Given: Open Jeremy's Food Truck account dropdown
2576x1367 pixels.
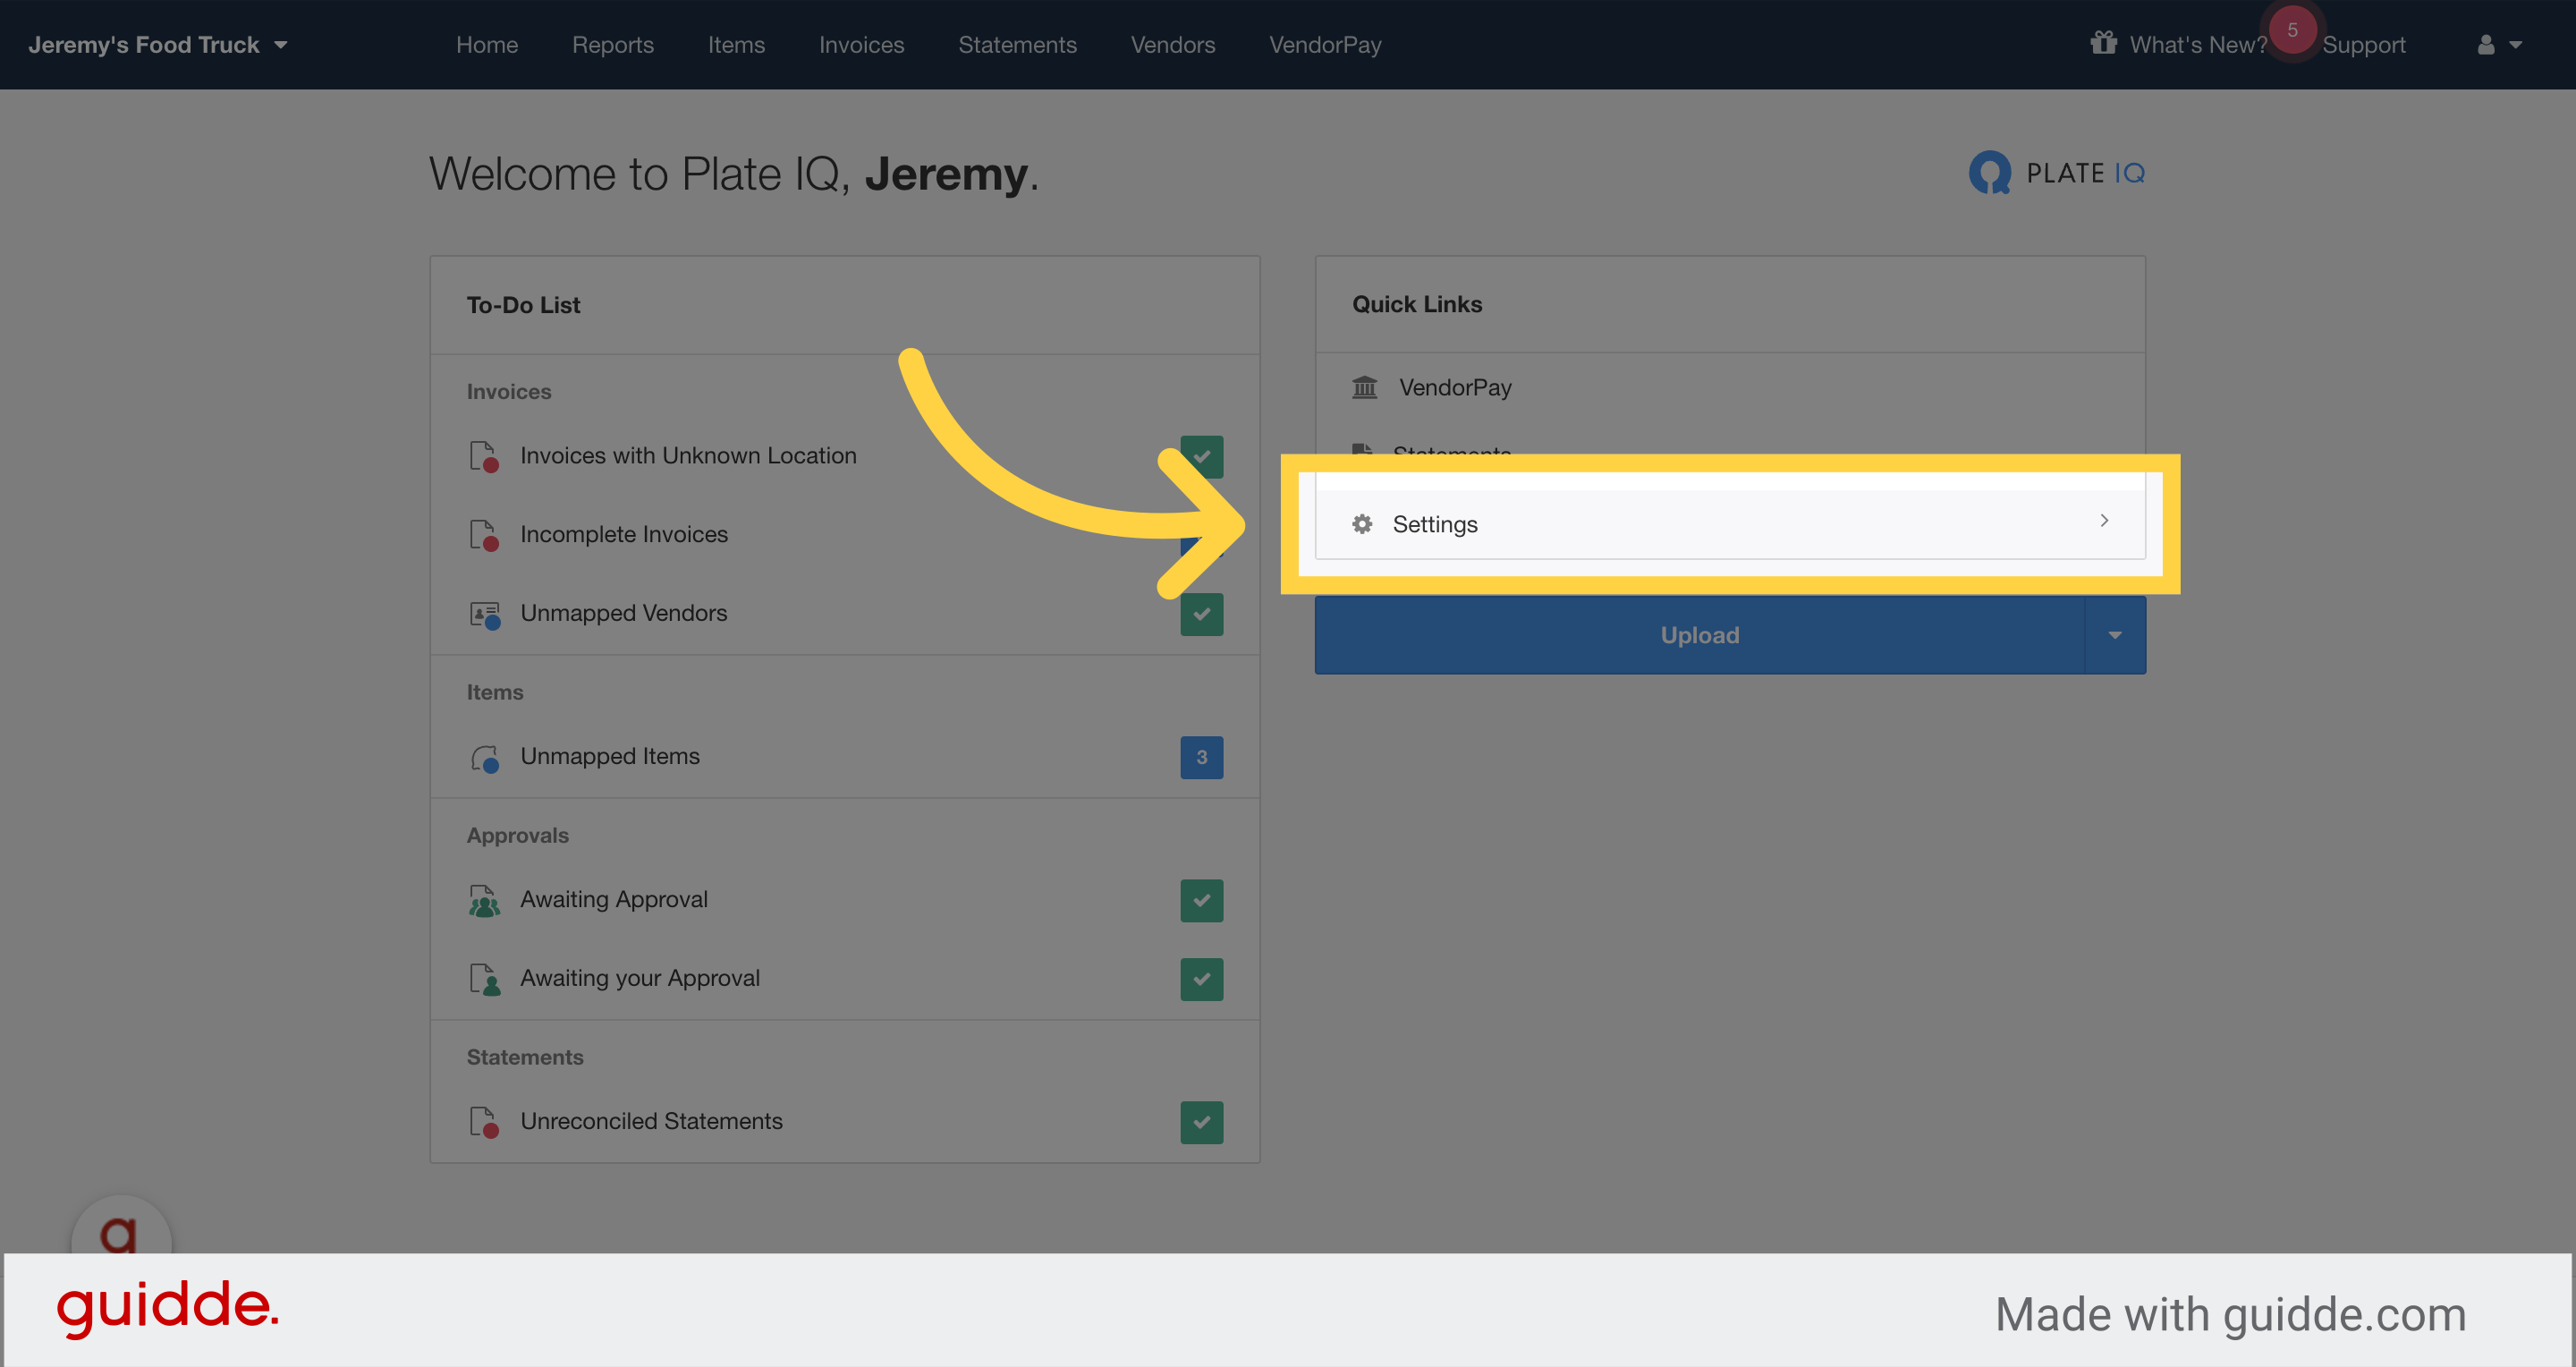Looking at the screenshot, I should click(158, 45).
